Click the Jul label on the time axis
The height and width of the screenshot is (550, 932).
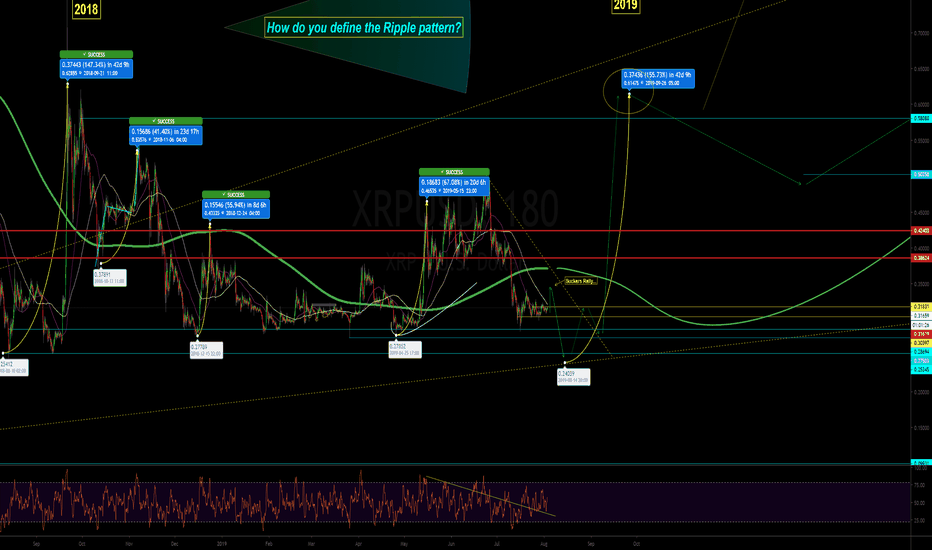(497, 543)
